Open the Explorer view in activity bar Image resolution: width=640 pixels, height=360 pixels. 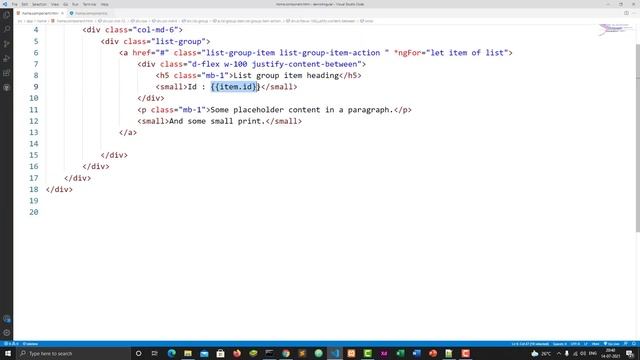[x=7, y=15]
